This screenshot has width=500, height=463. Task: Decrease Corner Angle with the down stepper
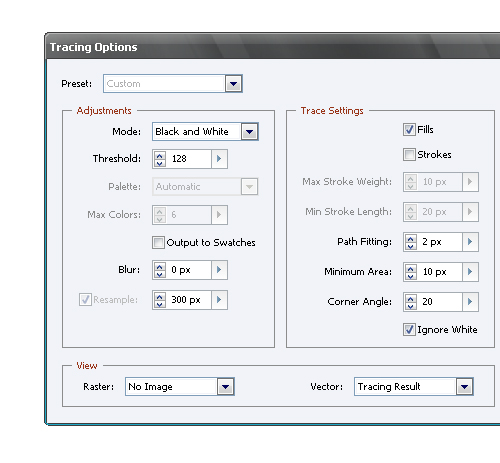click(x=411, y=306)
